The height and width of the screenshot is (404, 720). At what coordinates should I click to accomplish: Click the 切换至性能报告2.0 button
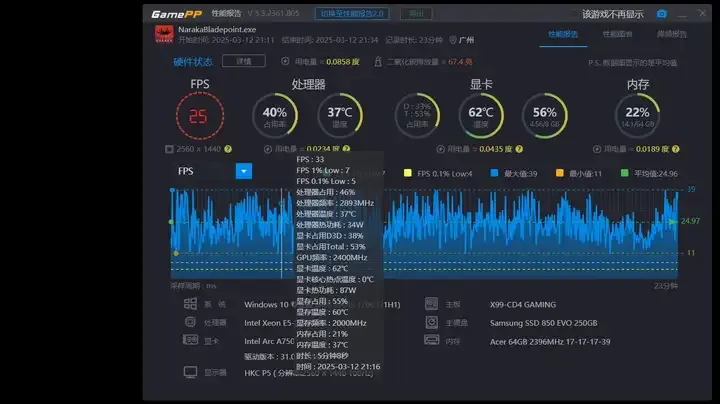(352, 14)
